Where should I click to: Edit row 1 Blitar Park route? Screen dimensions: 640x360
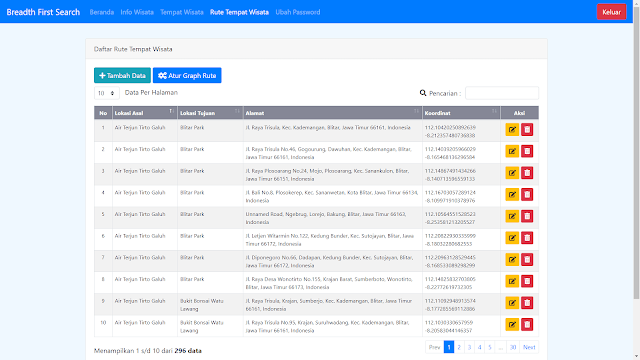click(x=512, y=130)
